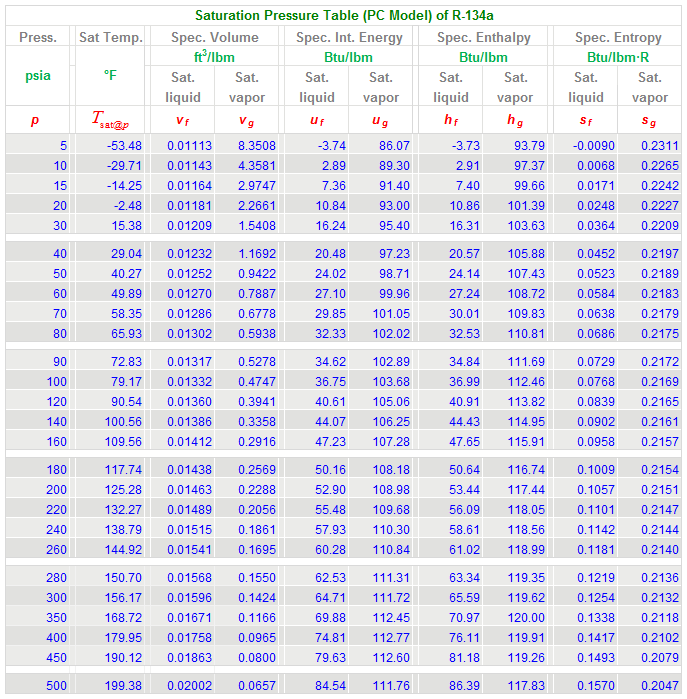
Task: Click the 'Spec. Volume' header
Action: [x=214, y=37]
